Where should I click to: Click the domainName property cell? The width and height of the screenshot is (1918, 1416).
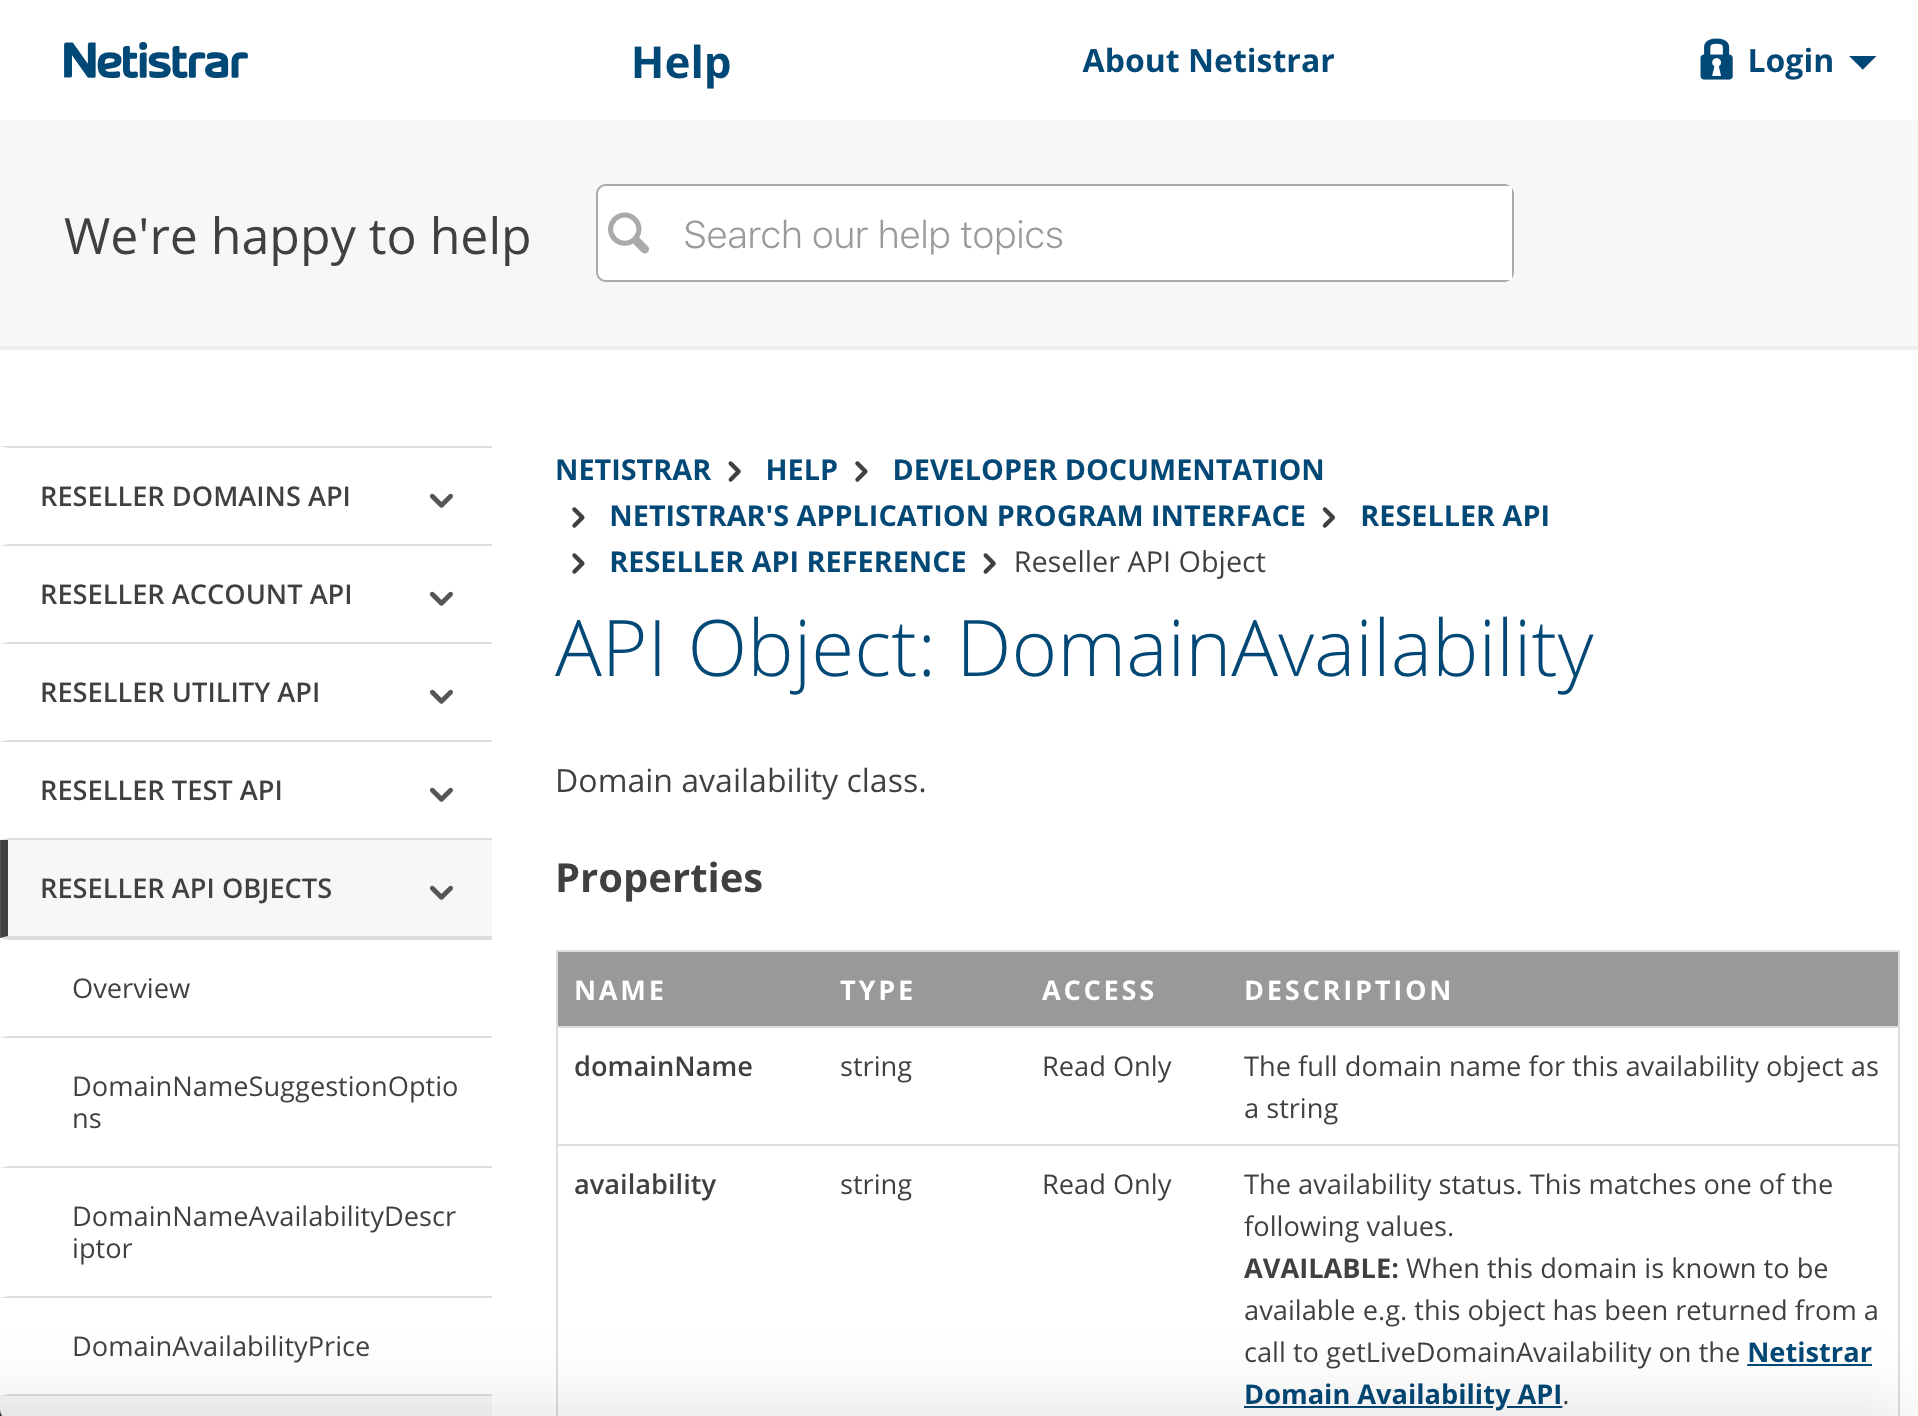coord(663,1066)
